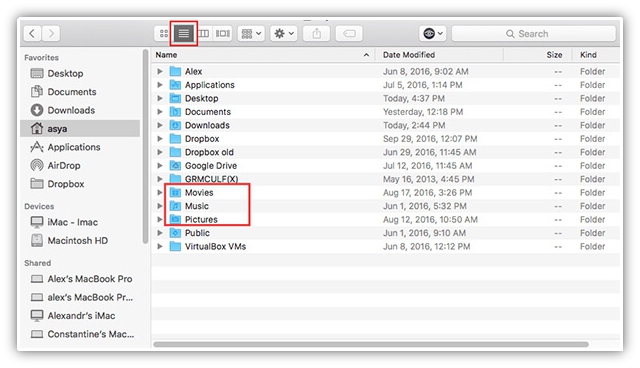
Task: Select the Google Drive folder icon
Action: (175, 166)
